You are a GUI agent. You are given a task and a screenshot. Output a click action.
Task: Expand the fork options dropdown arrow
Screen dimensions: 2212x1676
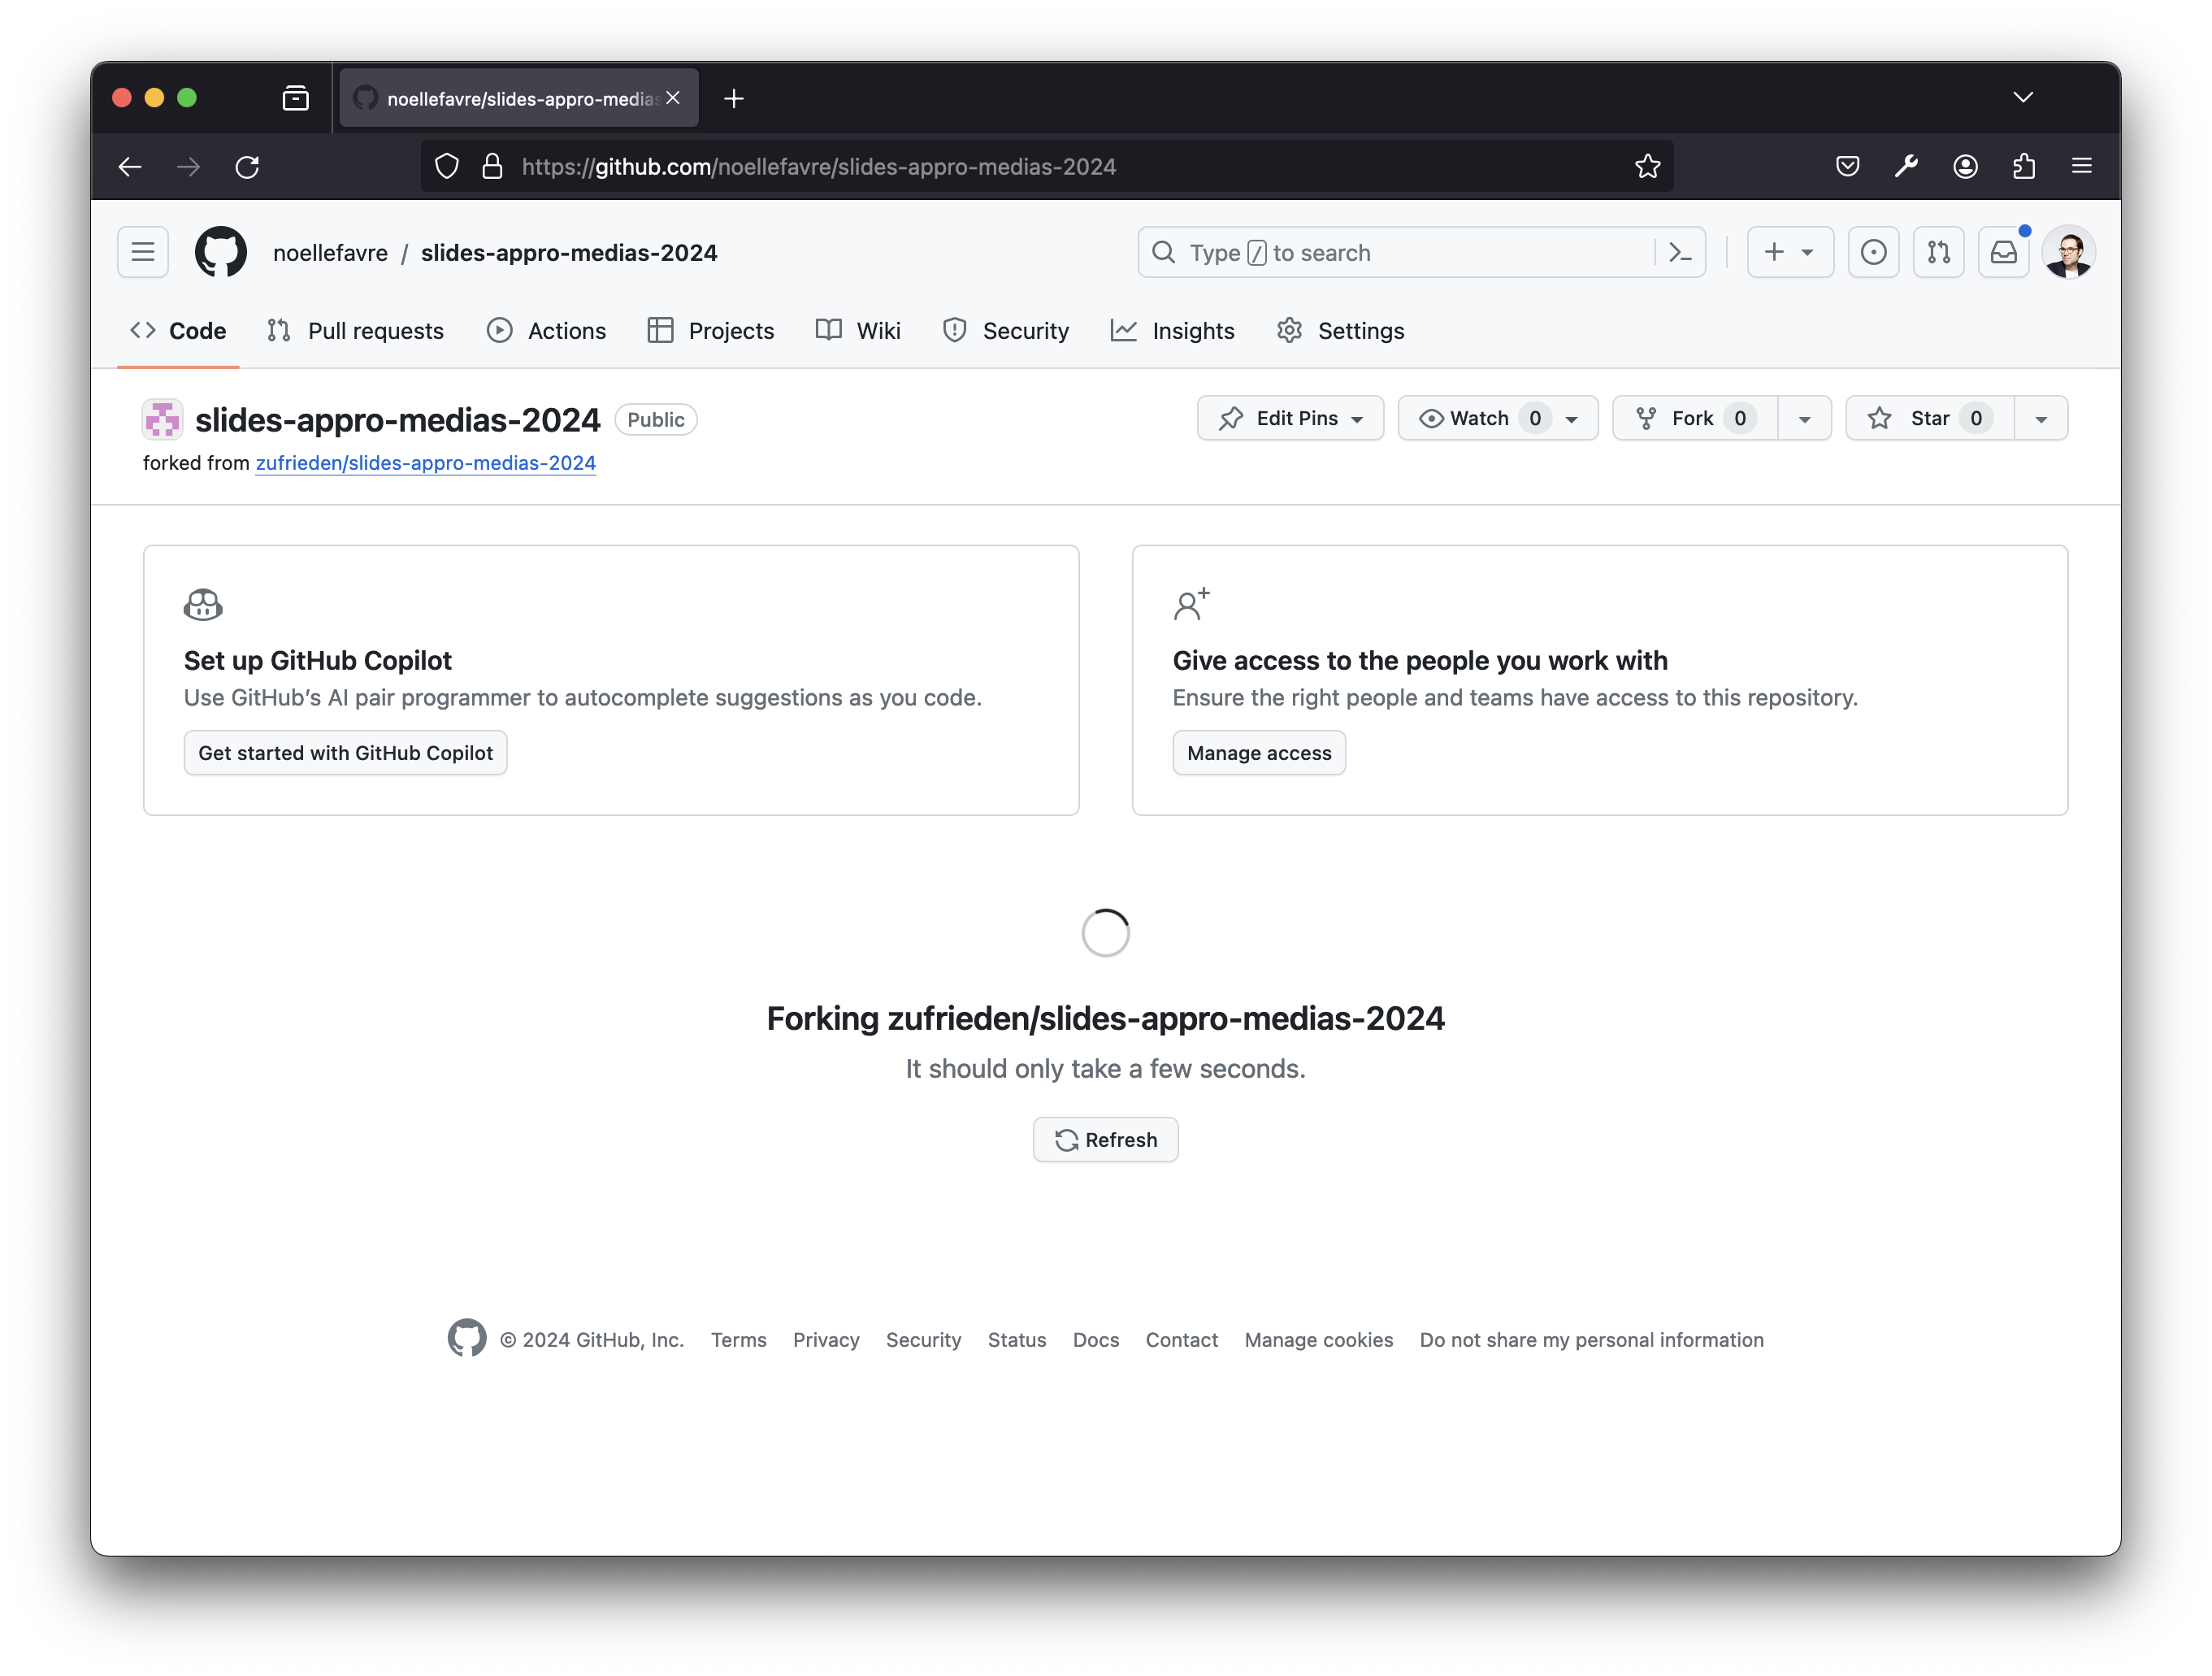1804,419
